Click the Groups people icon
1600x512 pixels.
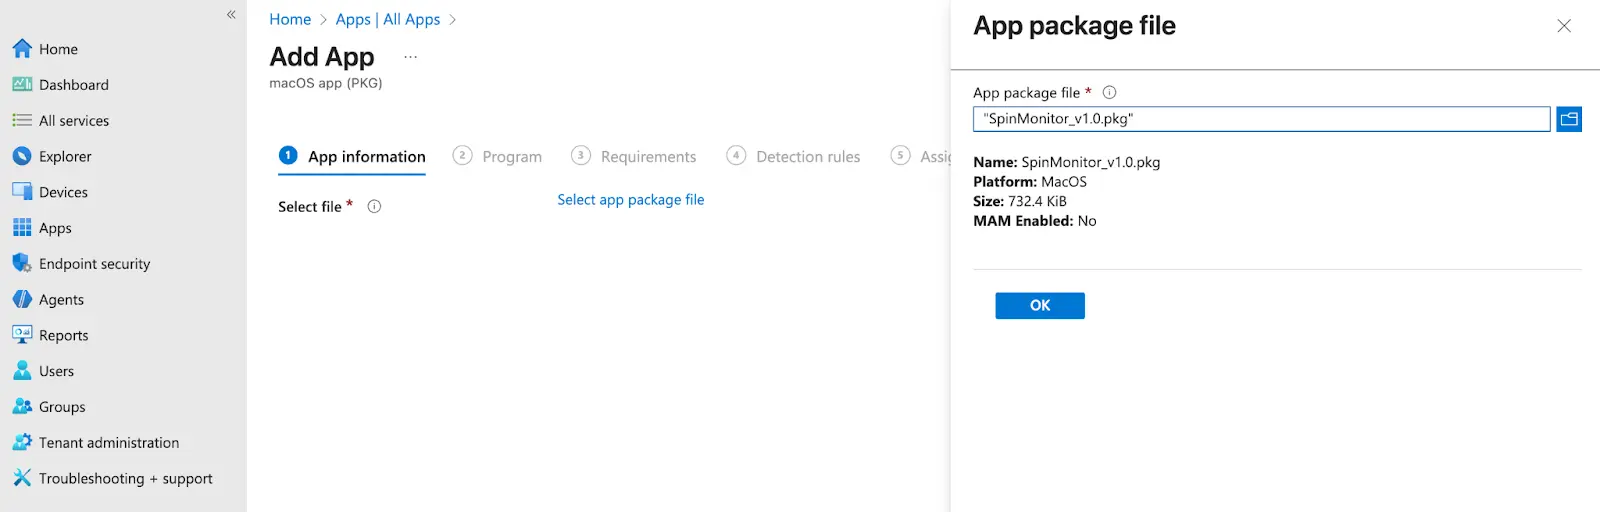point(22,407)
